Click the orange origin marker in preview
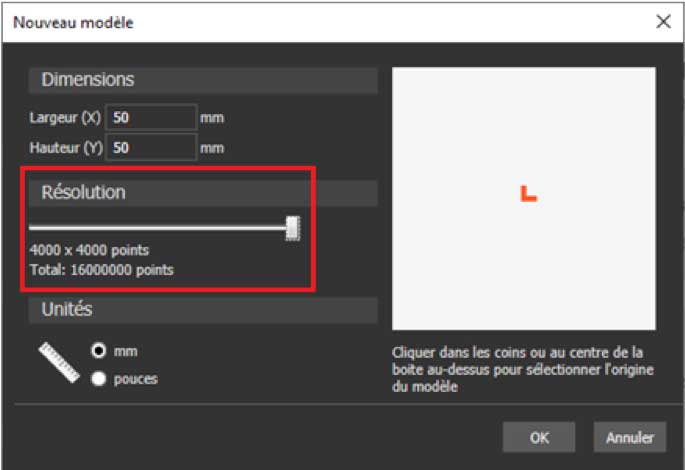This screenshot has height=470, width=685. pos(528,194)
